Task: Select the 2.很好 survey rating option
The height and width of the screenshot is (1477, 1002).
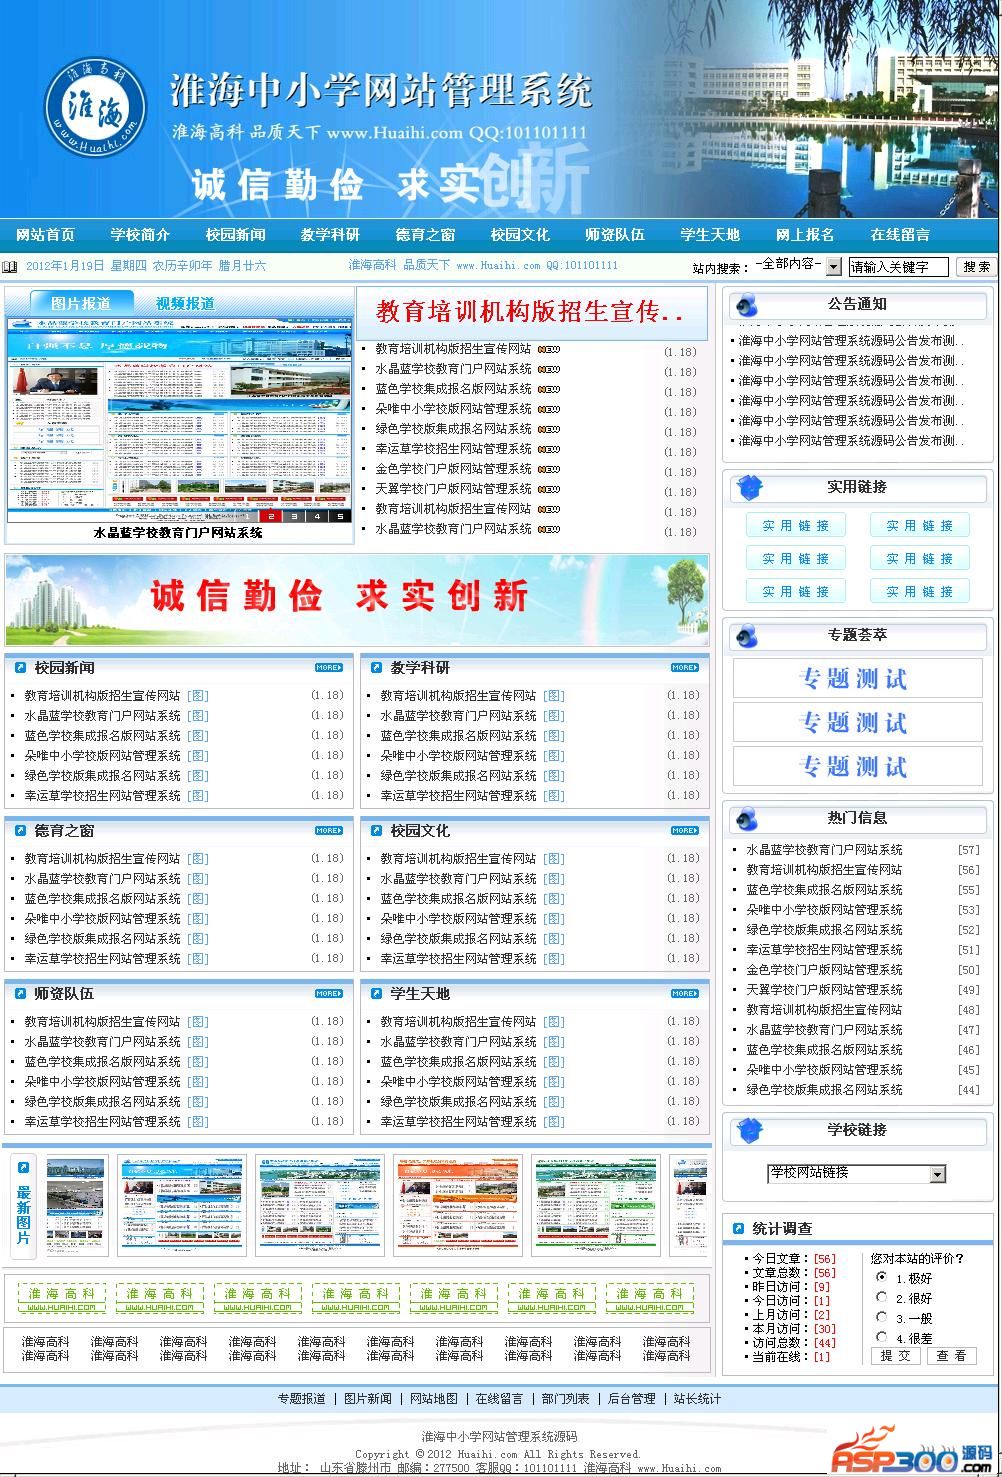Action: point(881,1297)
